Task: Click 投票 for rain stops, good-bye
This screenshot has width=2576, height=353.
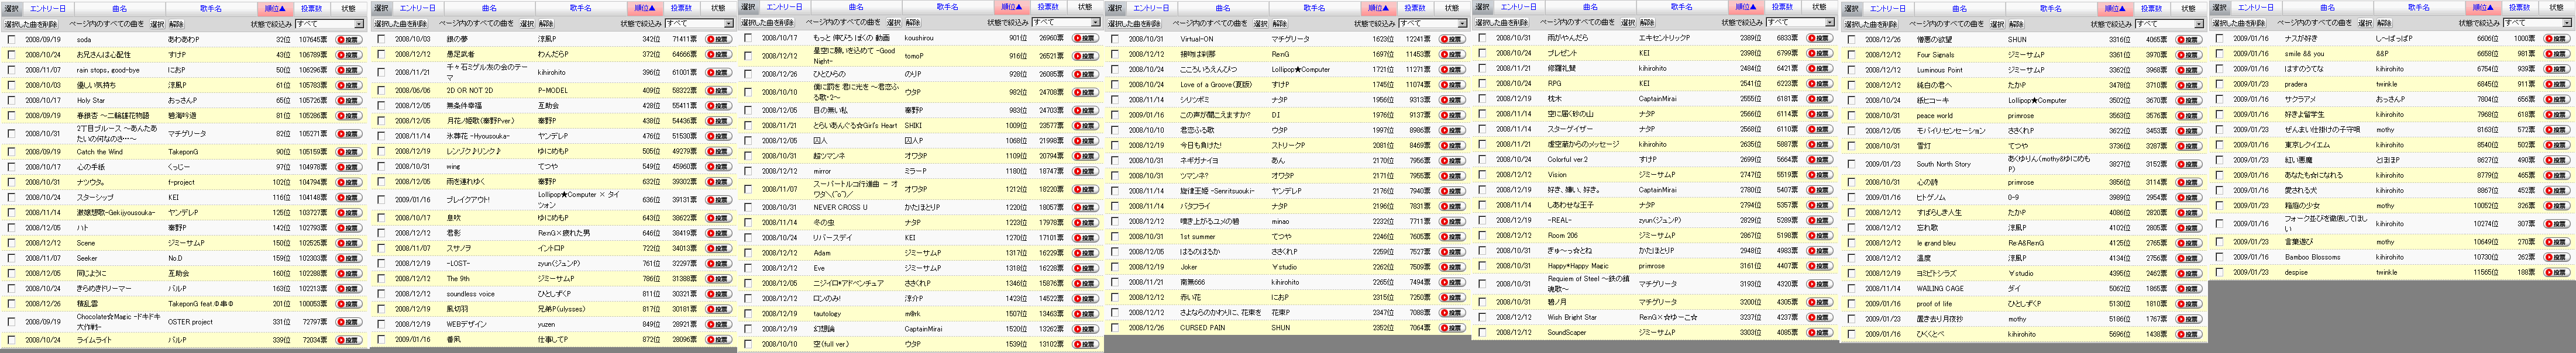Action: coord(348,70)
